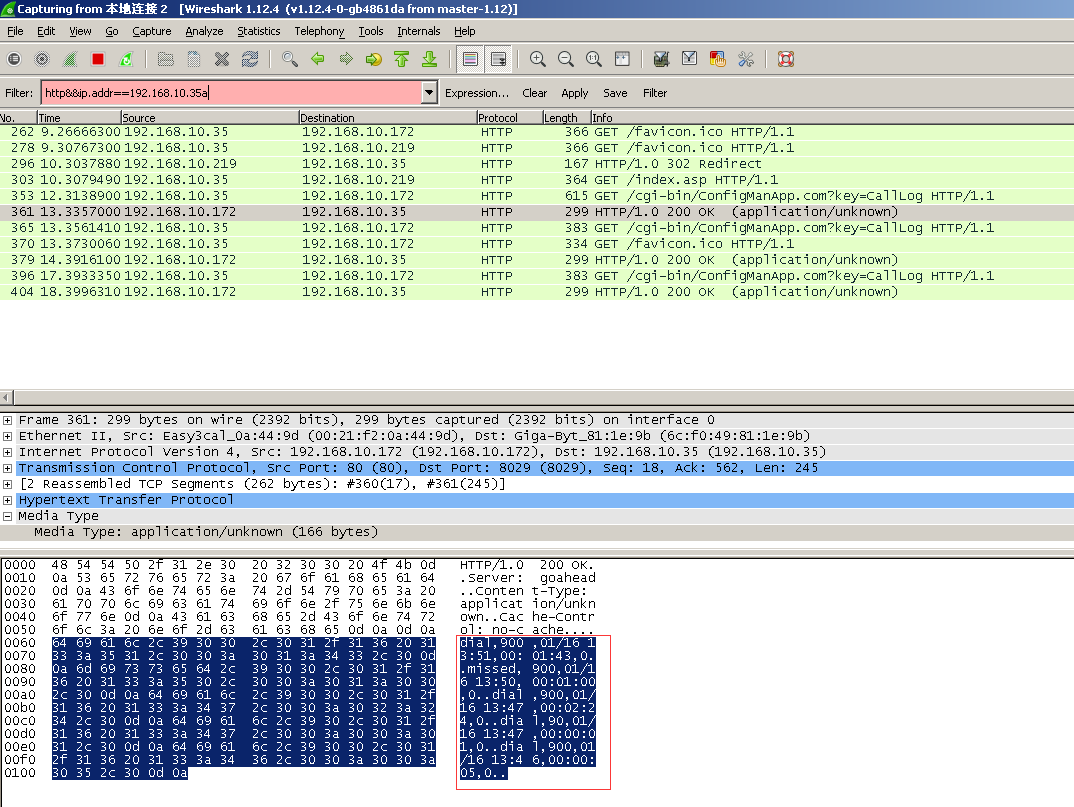
Task: Toggle auto scroll during live capture
Action: point(498,59)
